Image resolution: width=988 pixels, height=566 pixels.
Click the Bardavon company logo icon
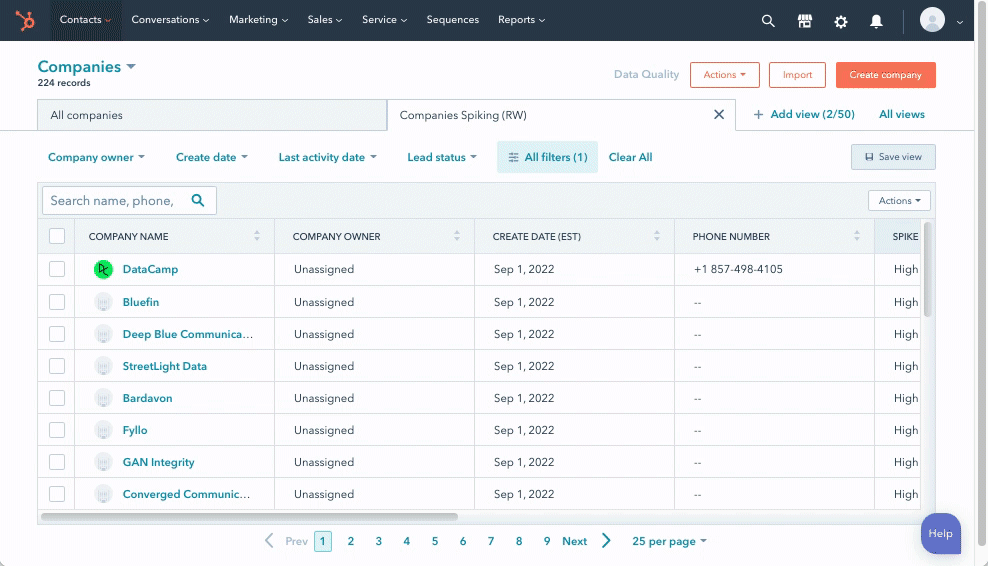[103, 398]
